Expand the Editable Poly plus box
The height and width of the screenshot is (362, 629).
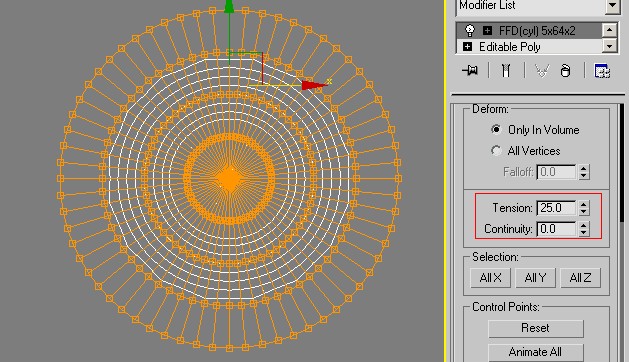tap(467, 47)
